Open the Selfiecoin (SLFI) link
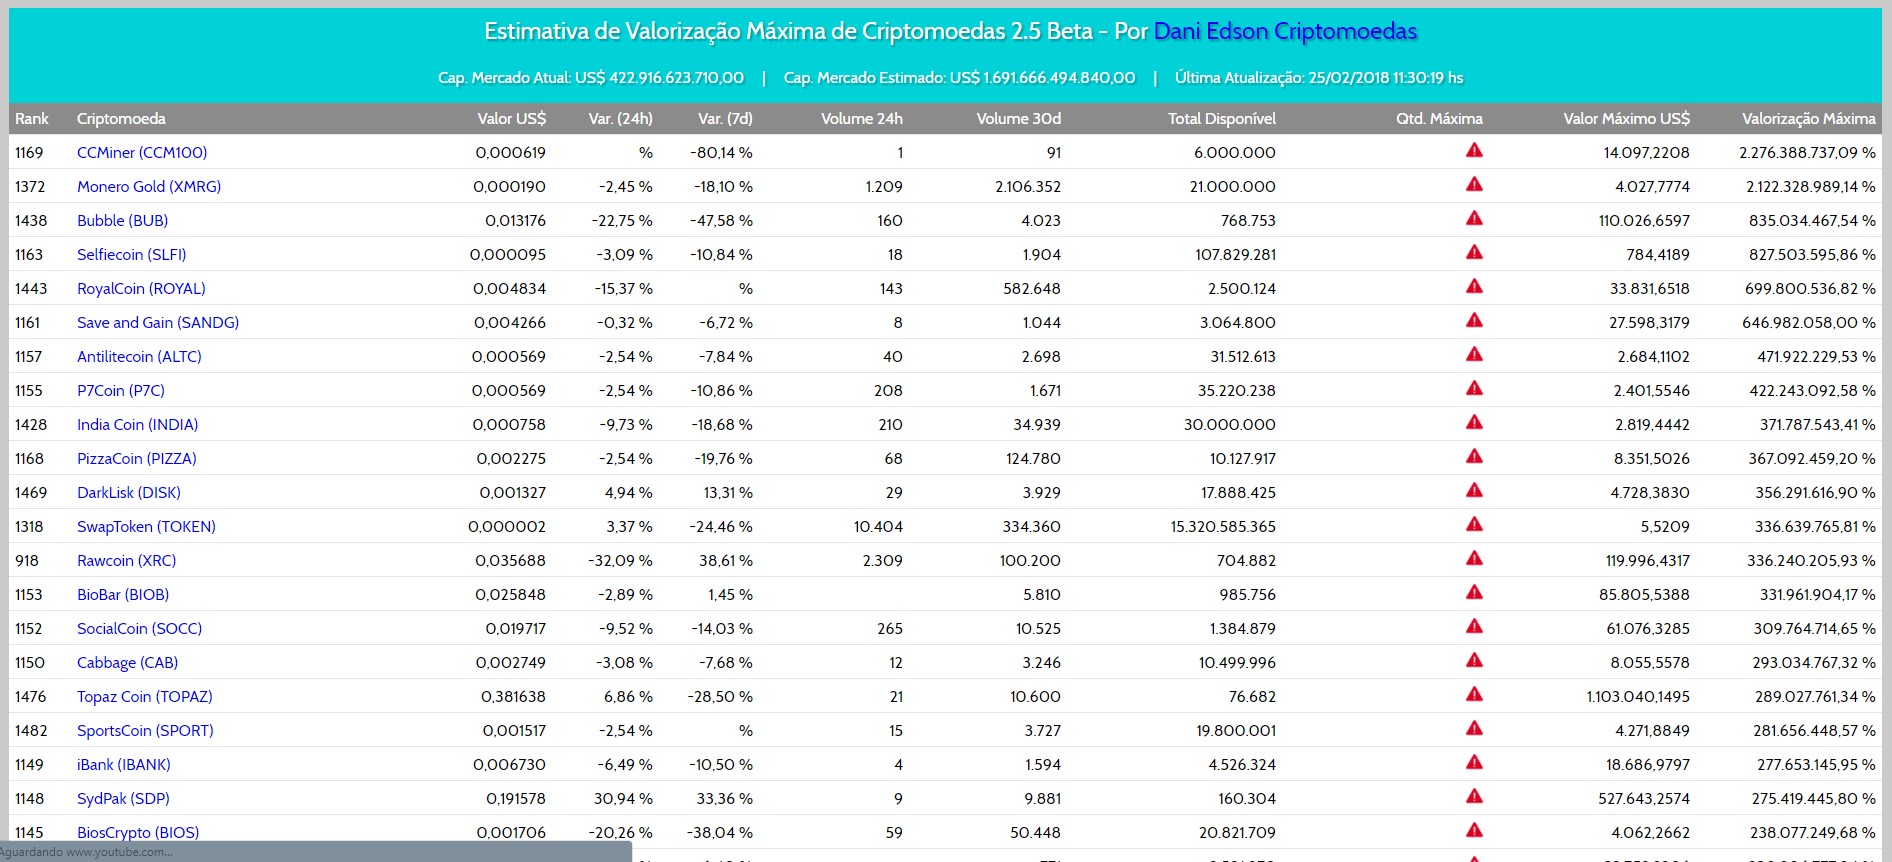This screenshot has width=1892, height=862. (x=131, y=255)
